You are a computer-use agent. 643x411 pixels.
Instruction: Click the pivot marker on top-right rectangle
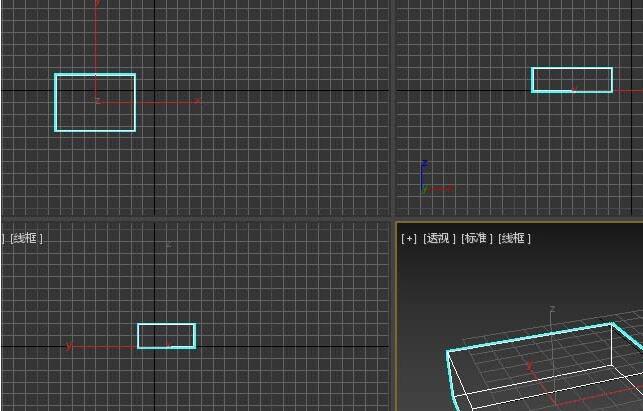click(573, 90)
